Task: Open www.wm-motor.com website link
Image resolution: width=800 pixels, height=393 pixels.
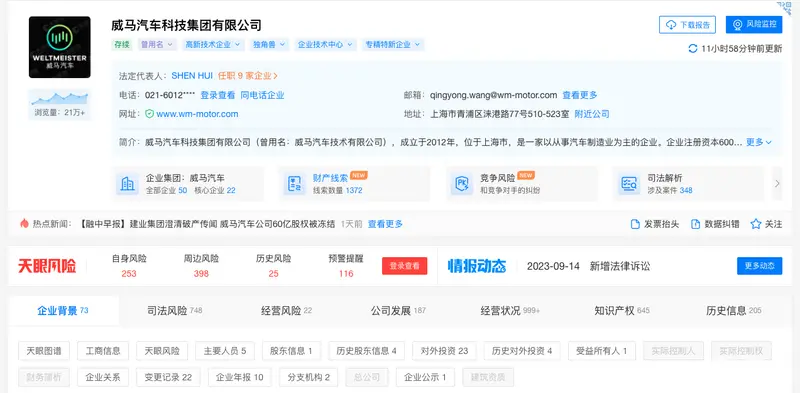Action: click(197, 114)
